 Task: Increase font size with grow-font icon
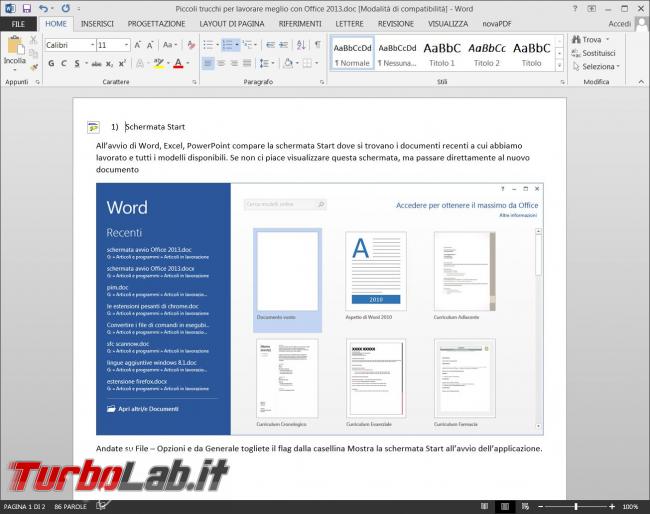[x=138, y=45]
